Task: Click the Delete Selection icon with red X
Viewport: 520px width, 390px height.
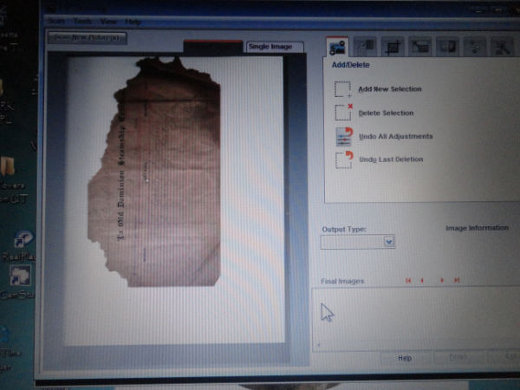Action: (x=344, y=112)
